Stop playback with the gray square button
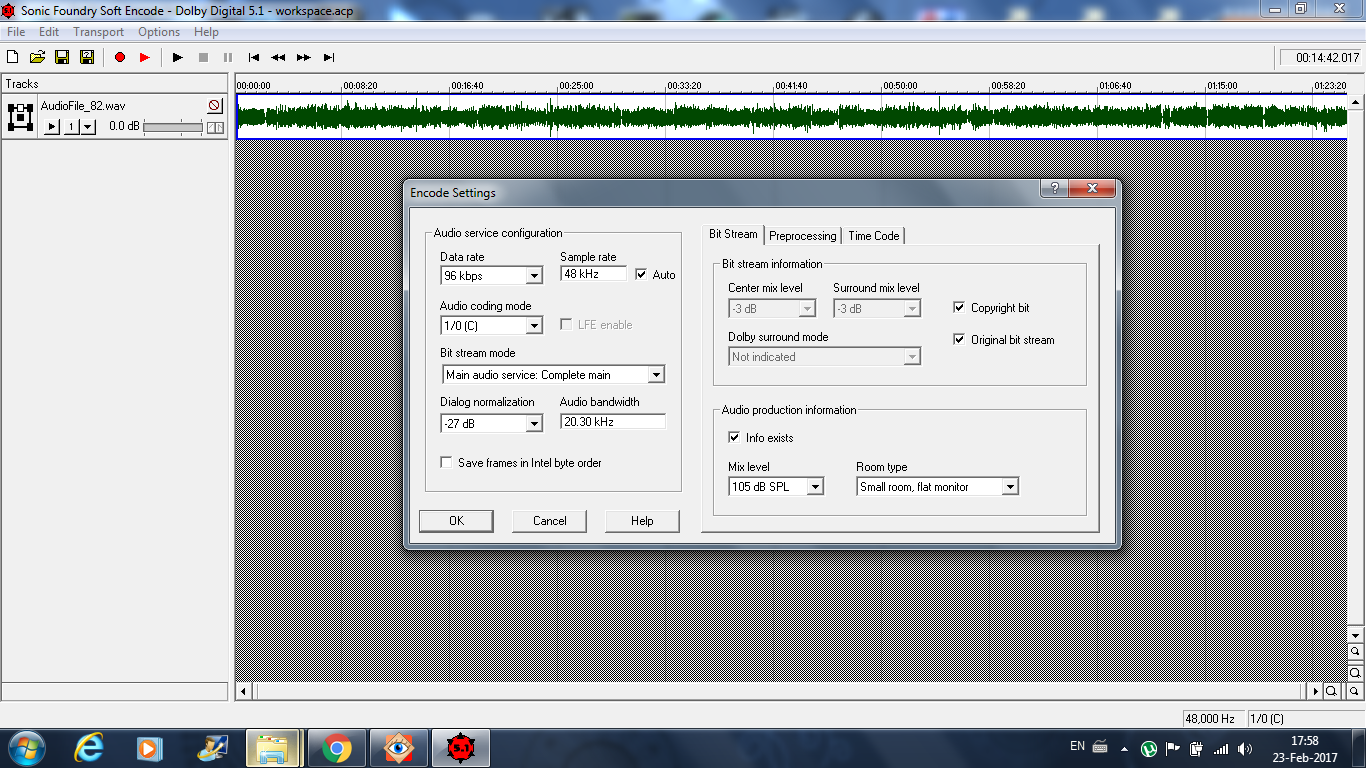The height and width of the screenshot is (768, 1366). click(x=203, y=58)
